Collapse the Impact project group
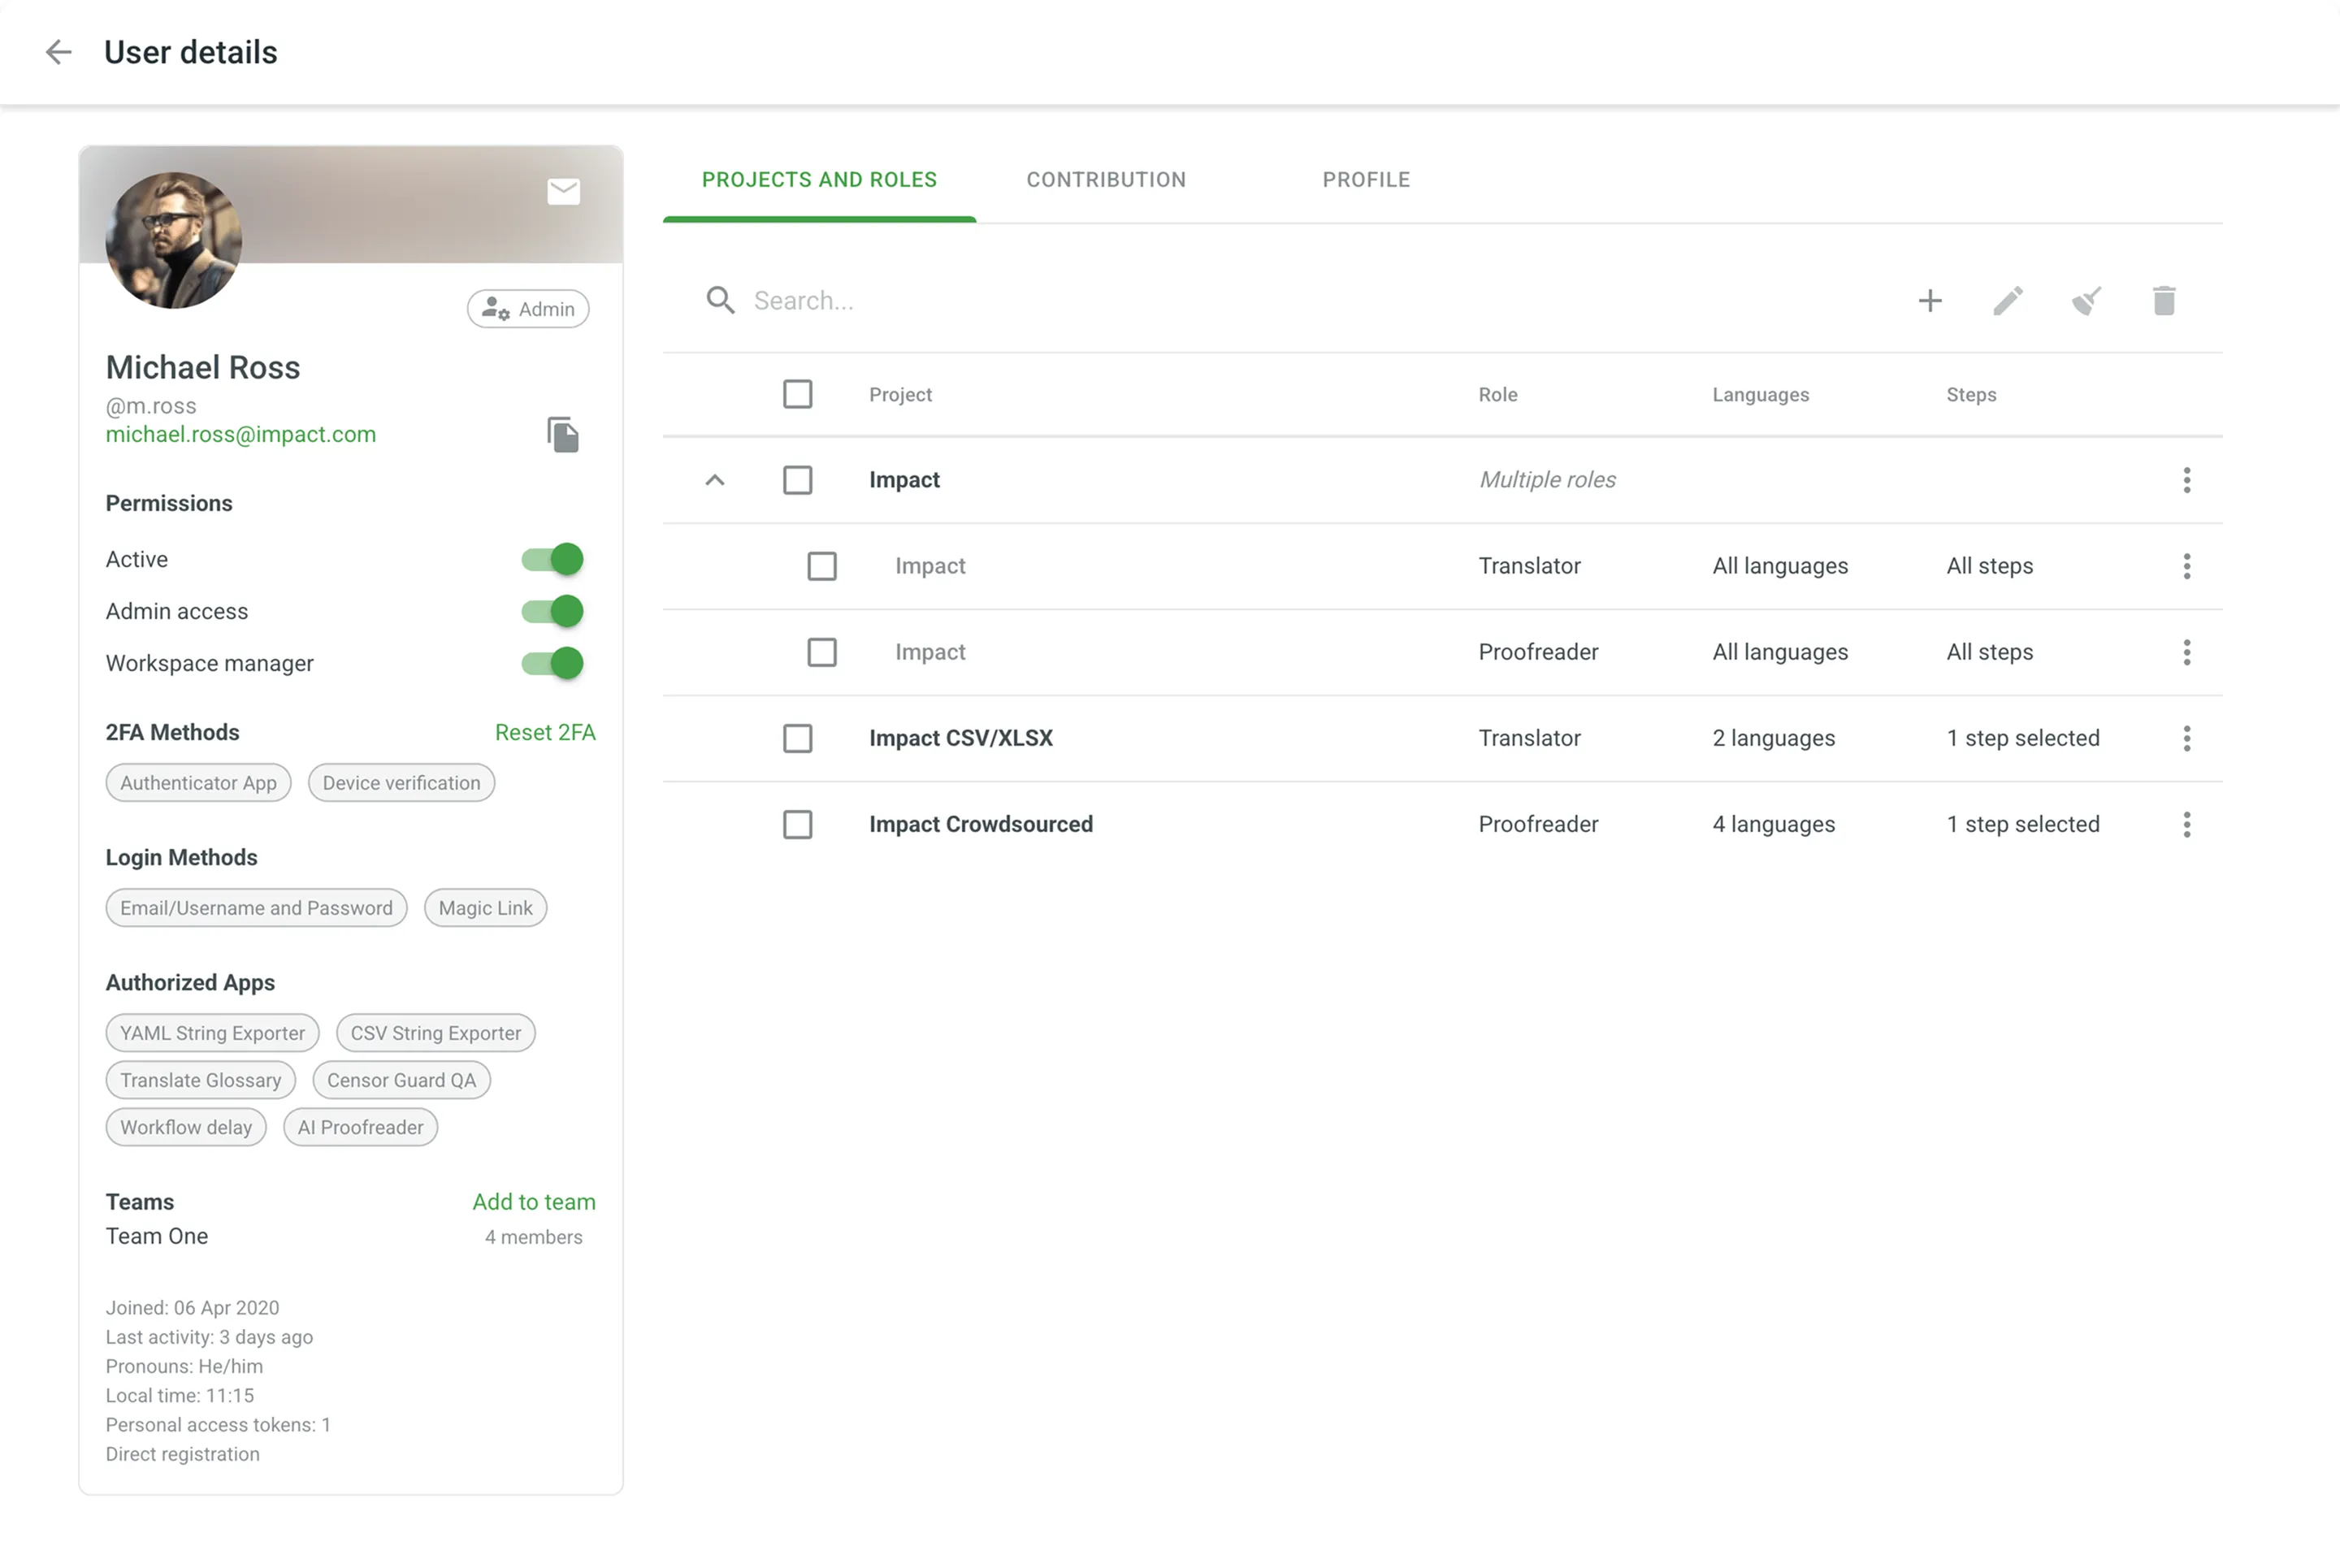 coord(714,480)
